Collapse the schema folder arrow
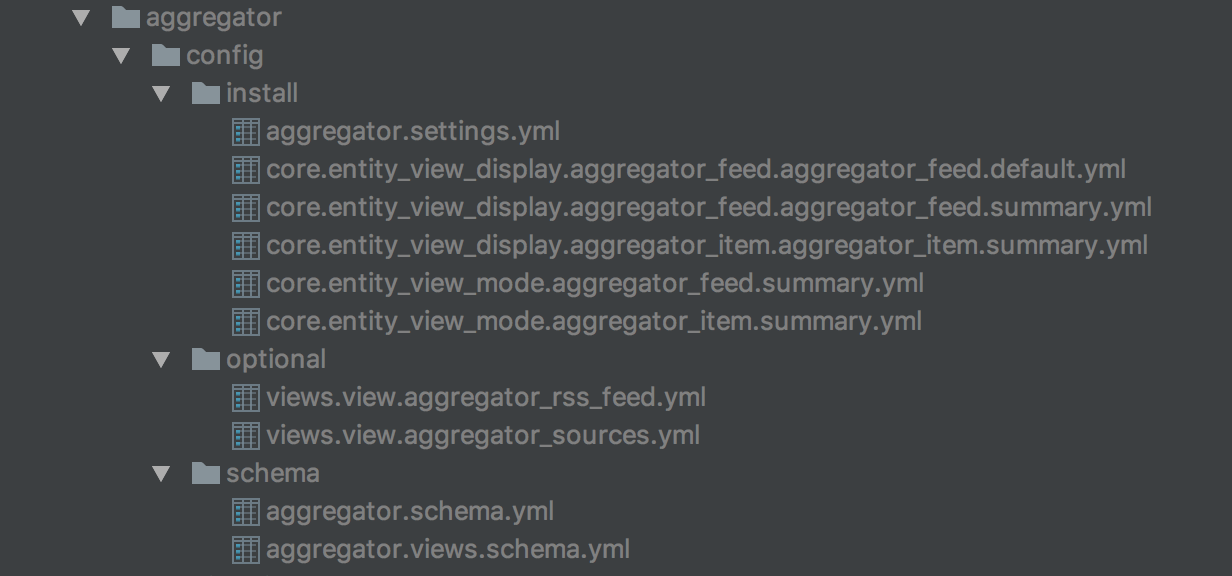The width and height of the screenshot is (1232, 576). [161, 474]
